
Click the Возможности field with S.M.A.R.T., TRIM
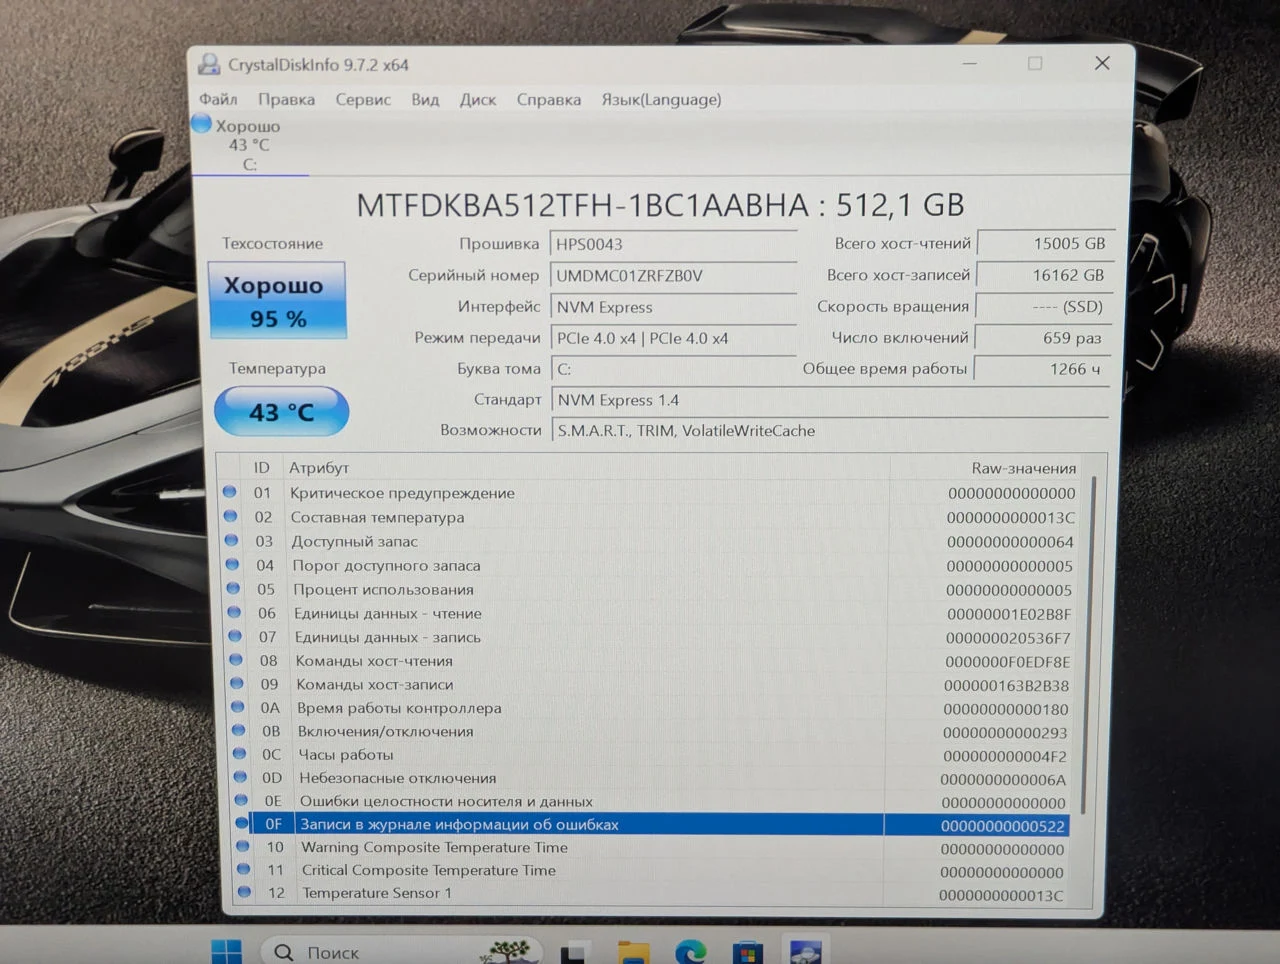pos(830,431)
